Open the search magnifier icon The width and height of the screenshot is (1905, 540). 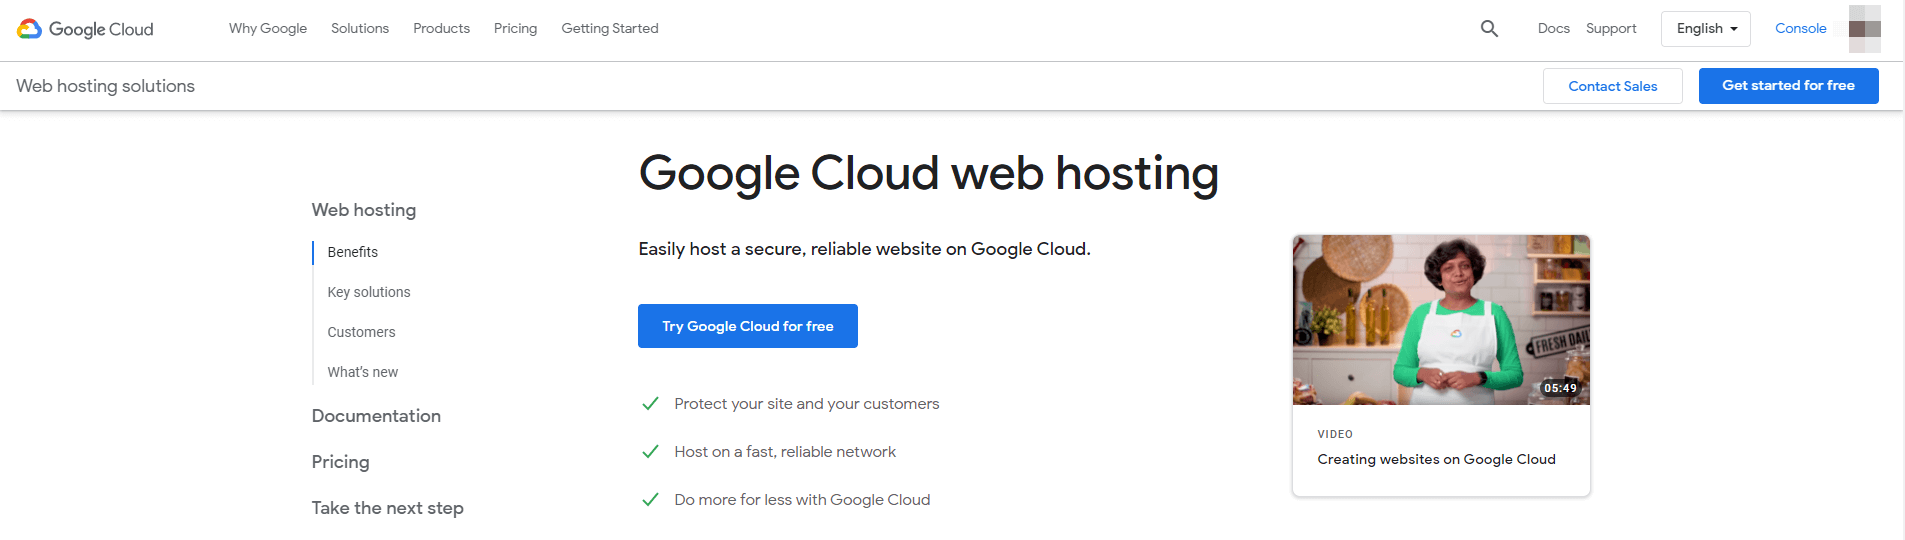[1489, 29]
